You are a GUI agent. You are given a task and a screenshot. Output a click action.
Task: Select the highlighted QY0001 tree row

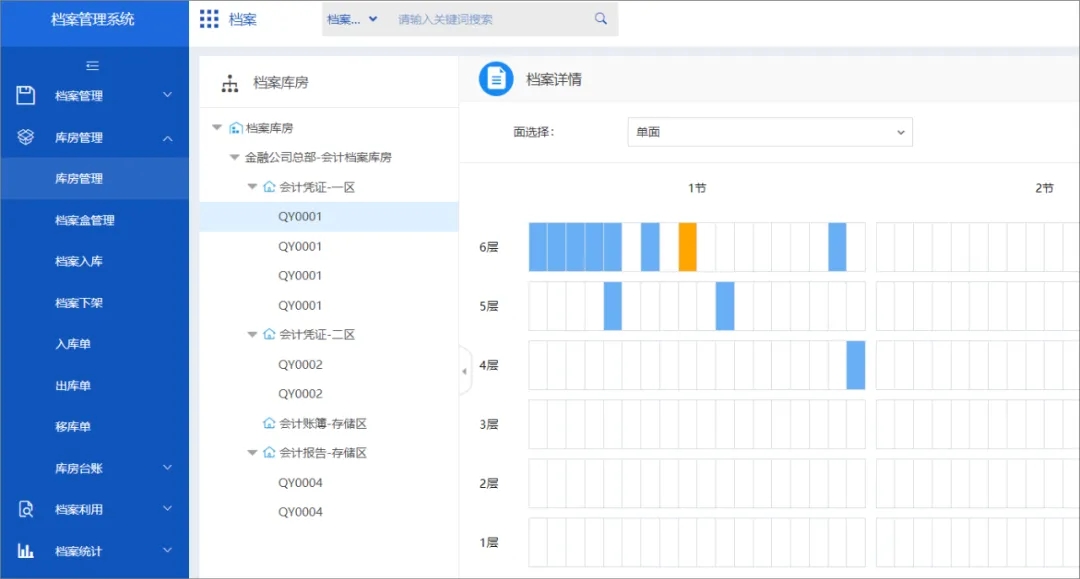point(329,216)
